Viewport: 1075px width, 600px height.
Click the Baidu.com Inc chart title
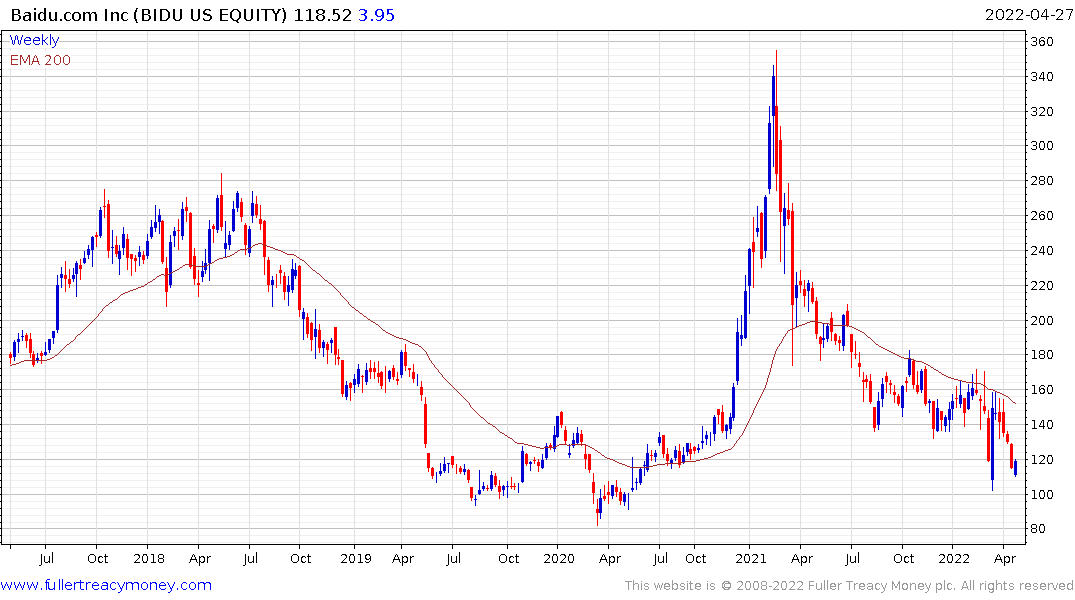point(149,15)
